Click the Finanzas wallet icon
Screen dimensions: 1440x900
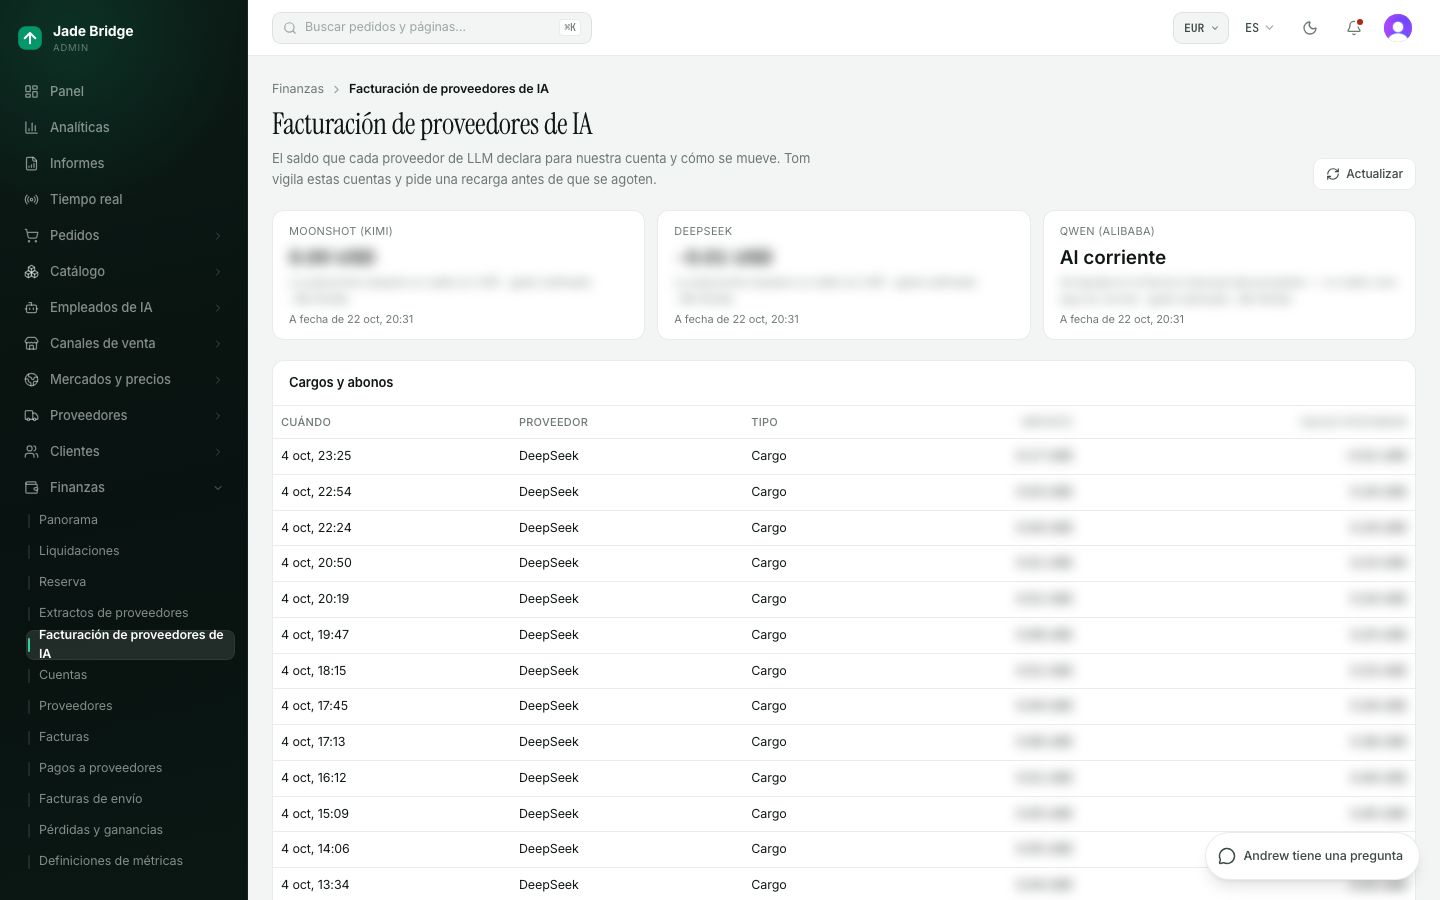point(31,487)
